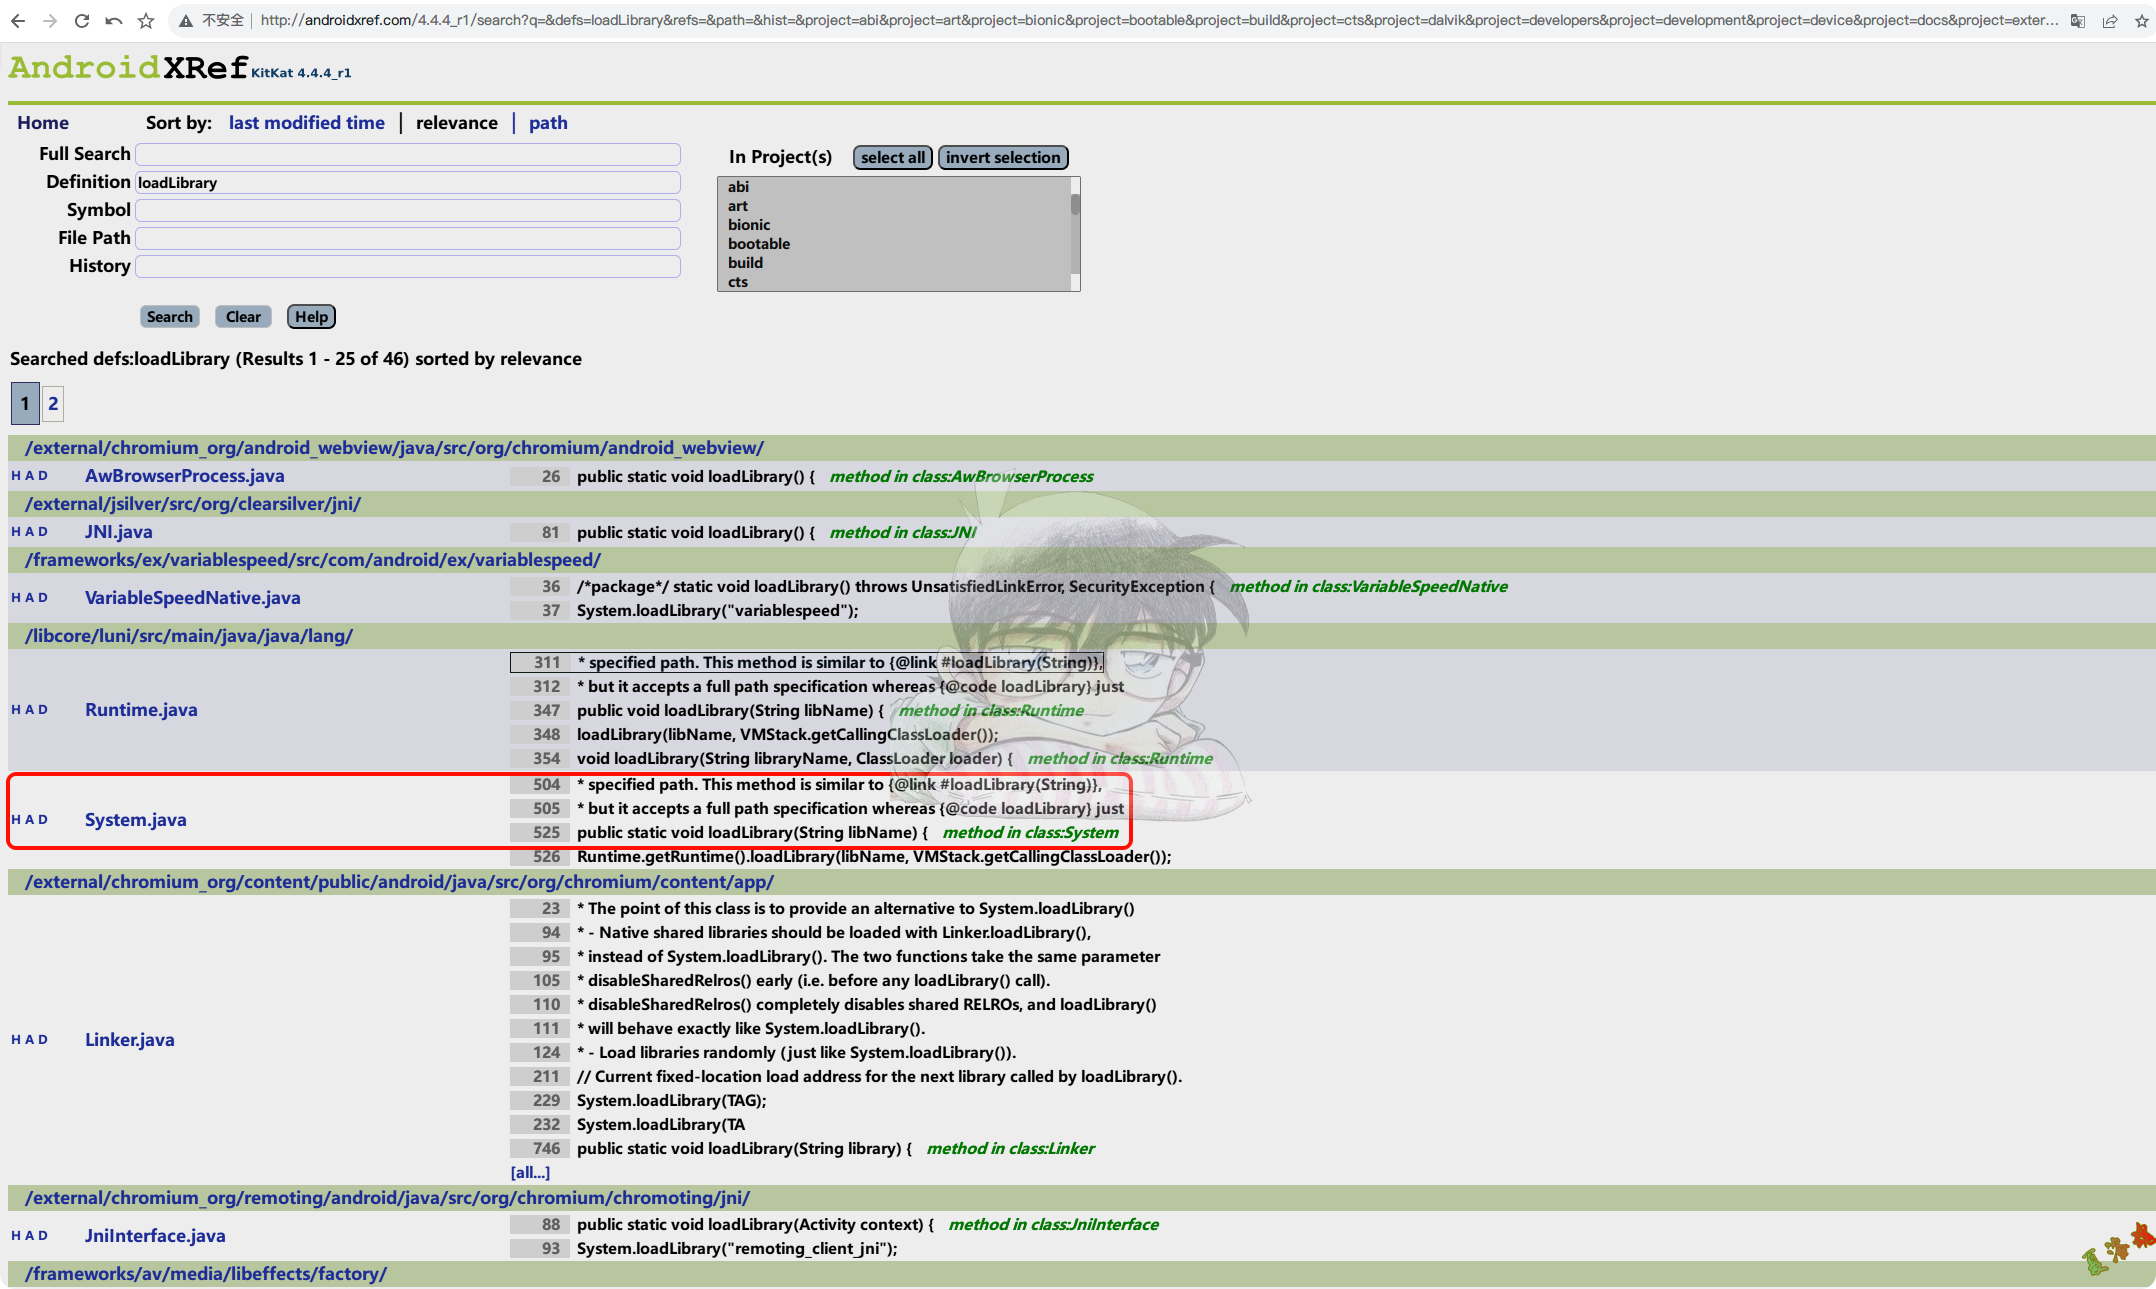The width and height of the screenshot is (2156, 1289).
Task: Click the browser reload icon
Action: pos(82,20)
